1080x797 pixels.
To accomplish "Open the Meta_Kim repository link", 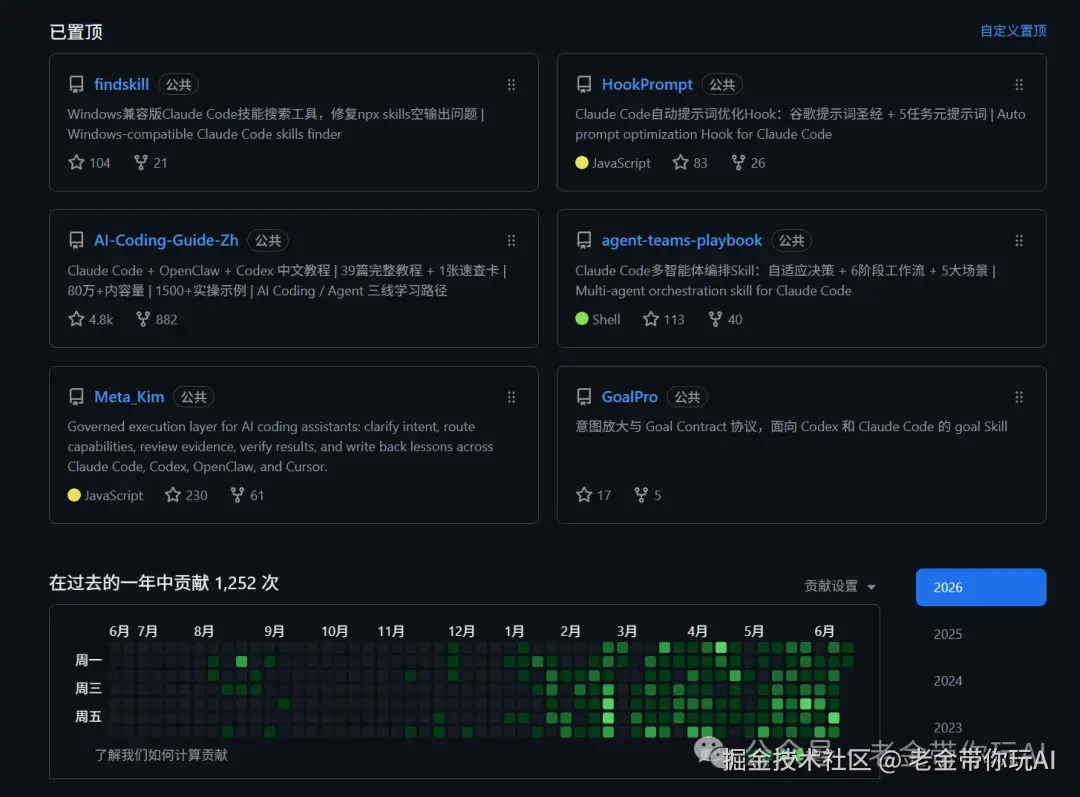I will 129,397.
